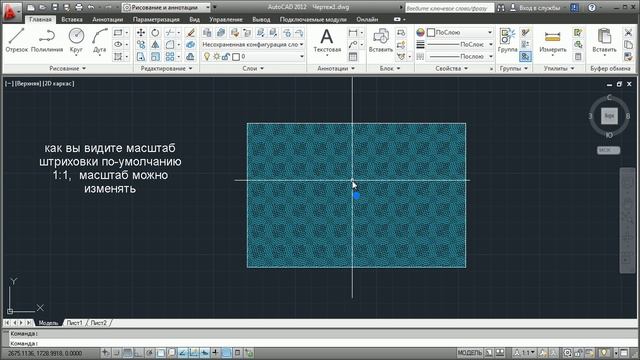Click the Undo arrow in quick access toolbar

[x=91, y=7]
